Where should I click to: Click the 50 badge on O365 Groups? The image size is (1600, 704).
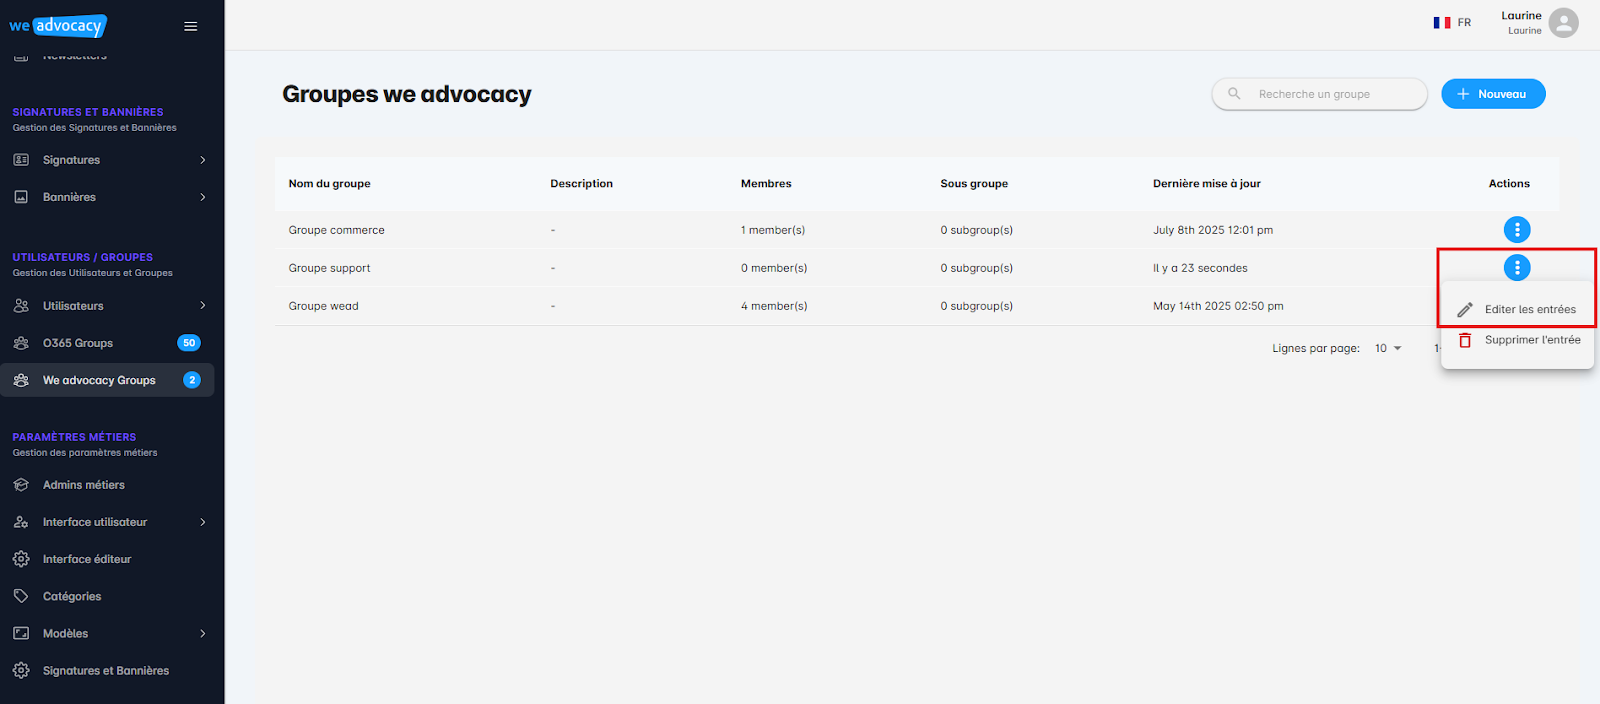pos(189,343)
